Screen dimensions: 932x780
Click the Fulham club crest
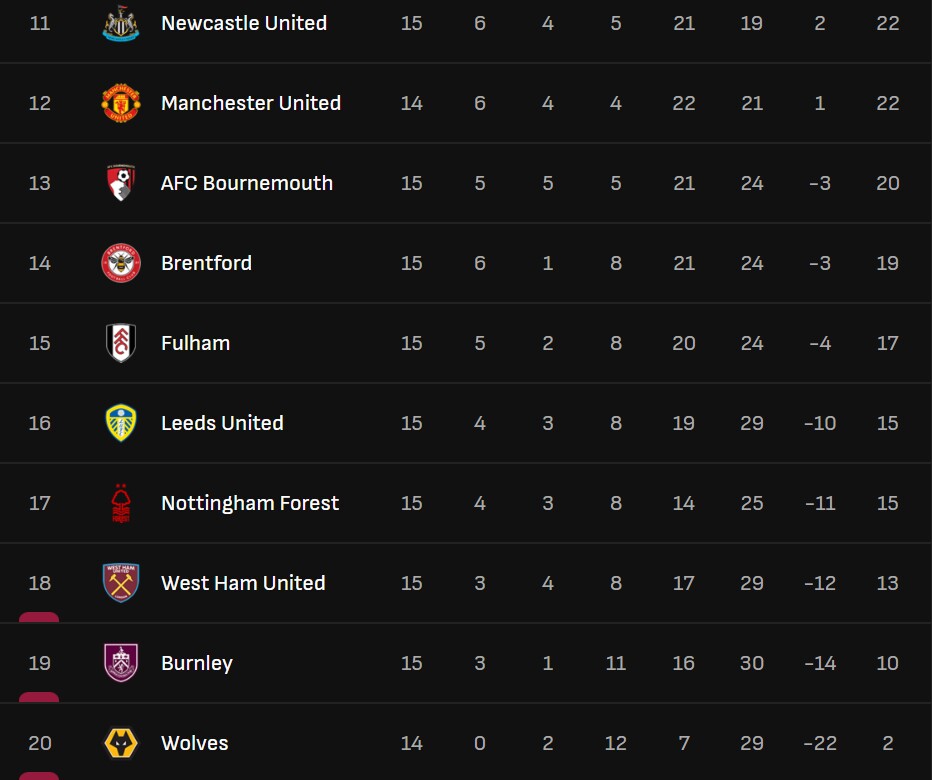click(121, 343)
